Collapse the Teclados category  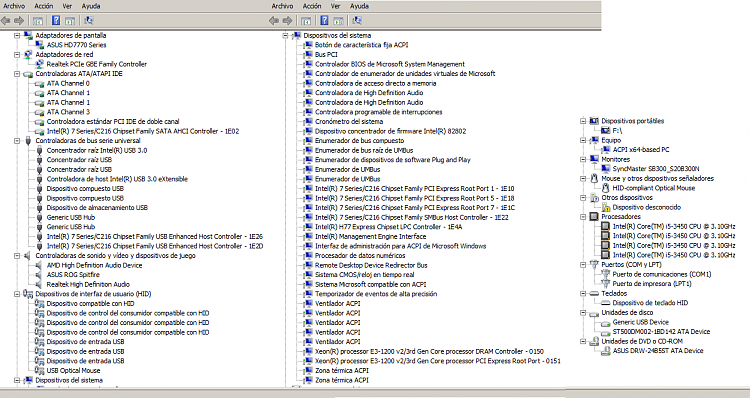(x=583, y=293)
